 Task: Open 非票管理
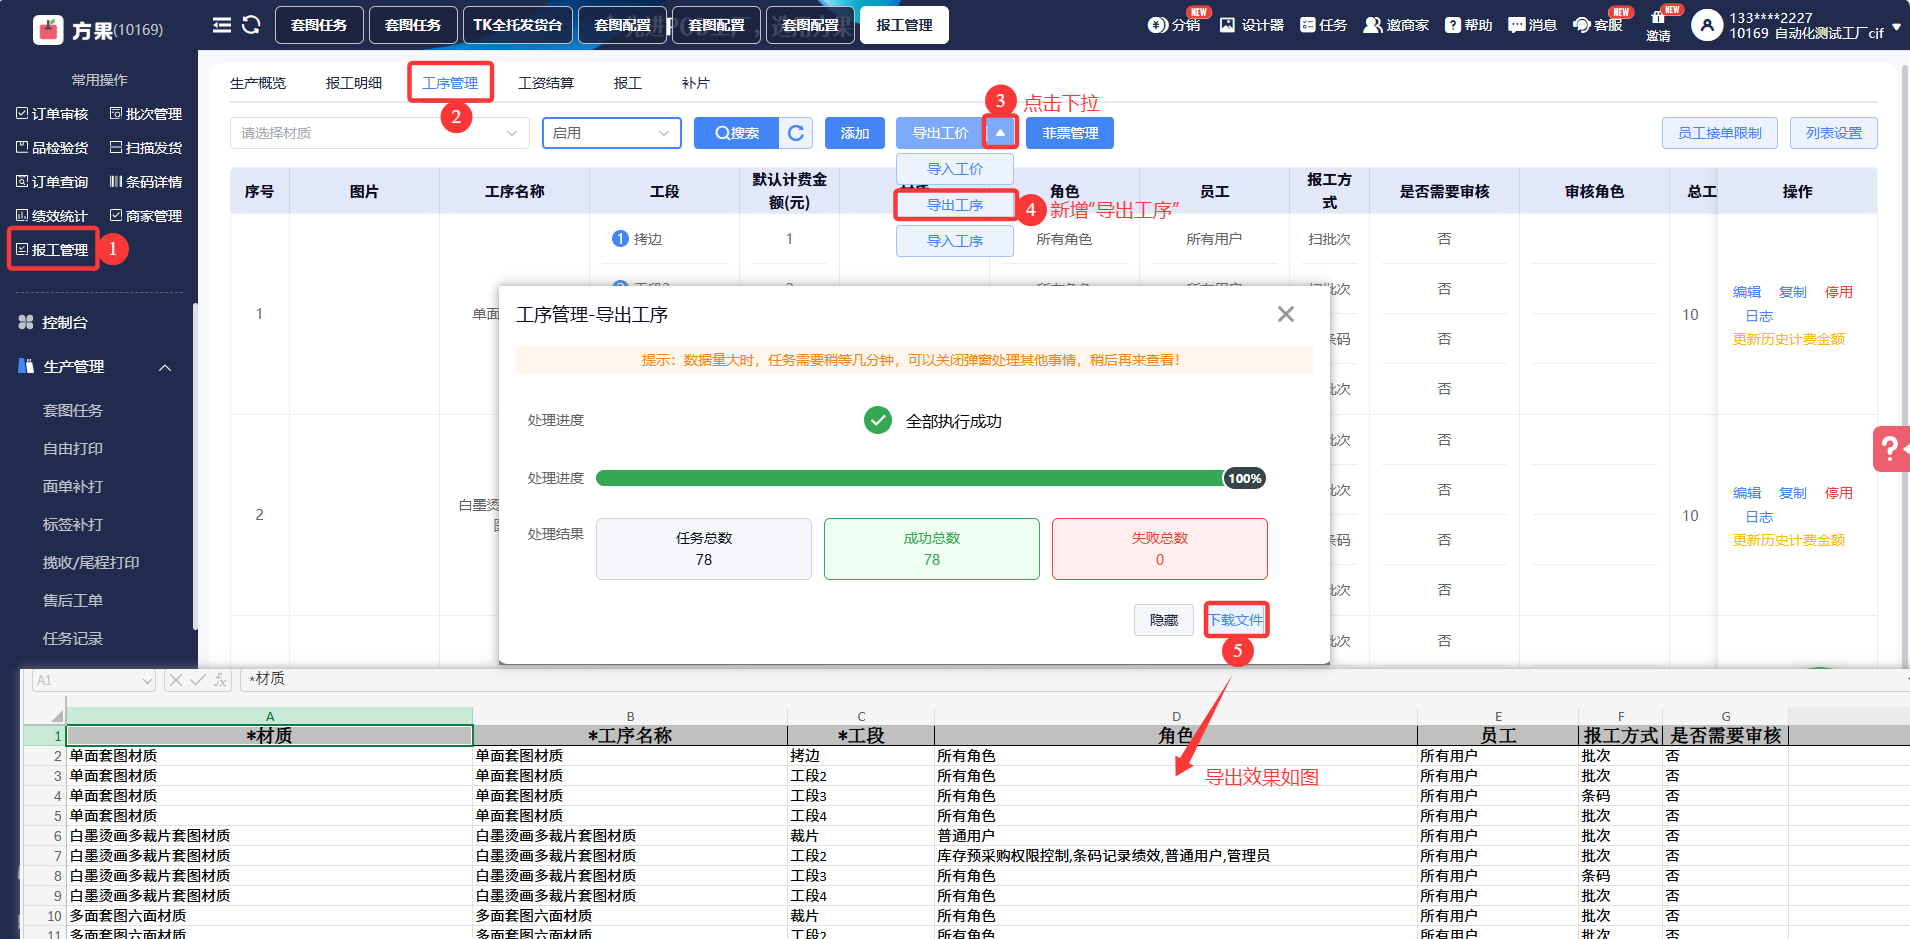point(1070,133)
